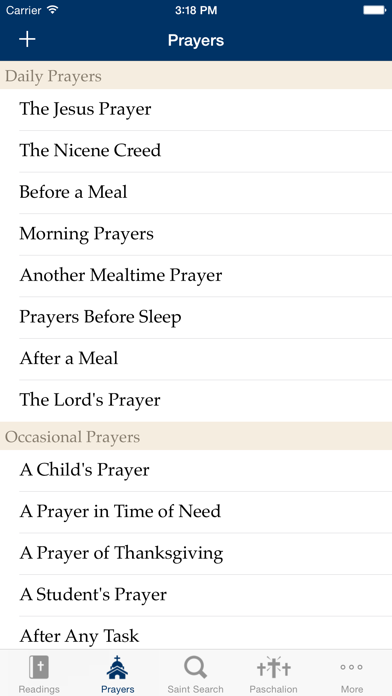Open The Jesus Prayer
Screen dimensions: 392x696
point(196,110)
